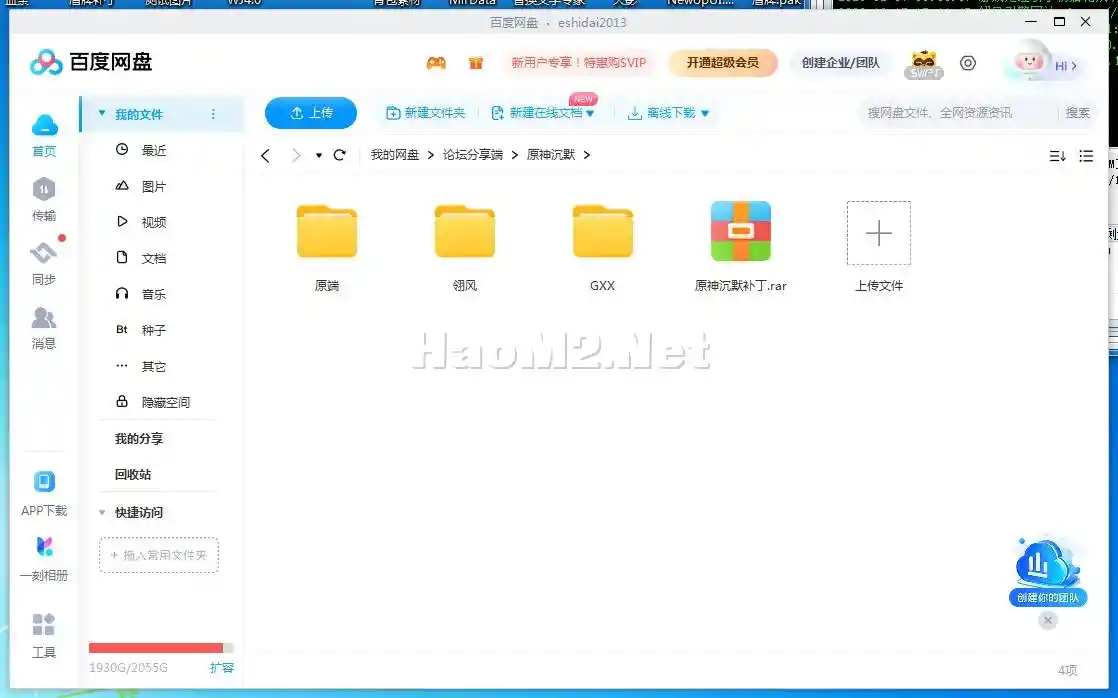Click the SVIP mascot icon
Image resolution: width=1118 pixels, height=698 pixels.
click(x=923, y=64)
